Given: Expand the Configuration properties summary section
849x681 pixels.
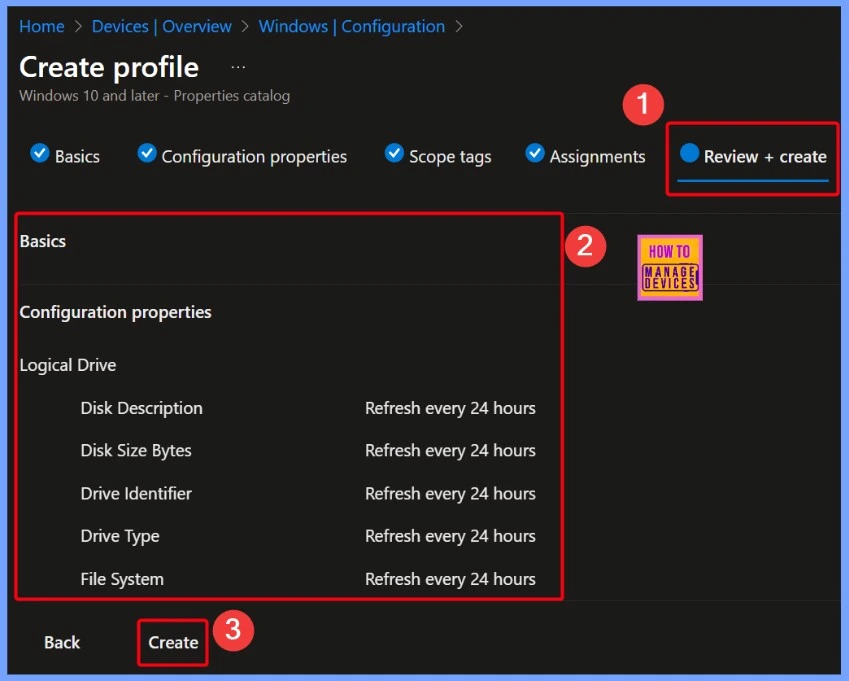Looking at the screenshot, I should pos(115,312).
